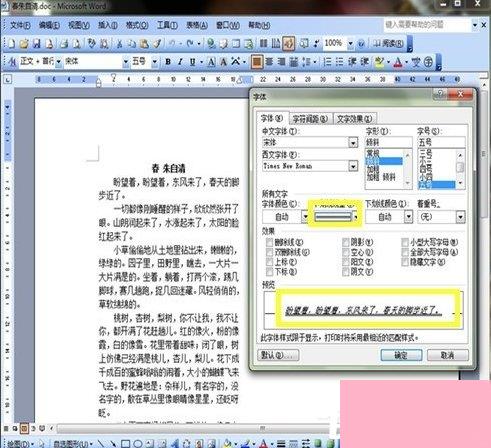Check the 空心 outline checkbox
Screen dimensions: 491x448
[346, 252]
